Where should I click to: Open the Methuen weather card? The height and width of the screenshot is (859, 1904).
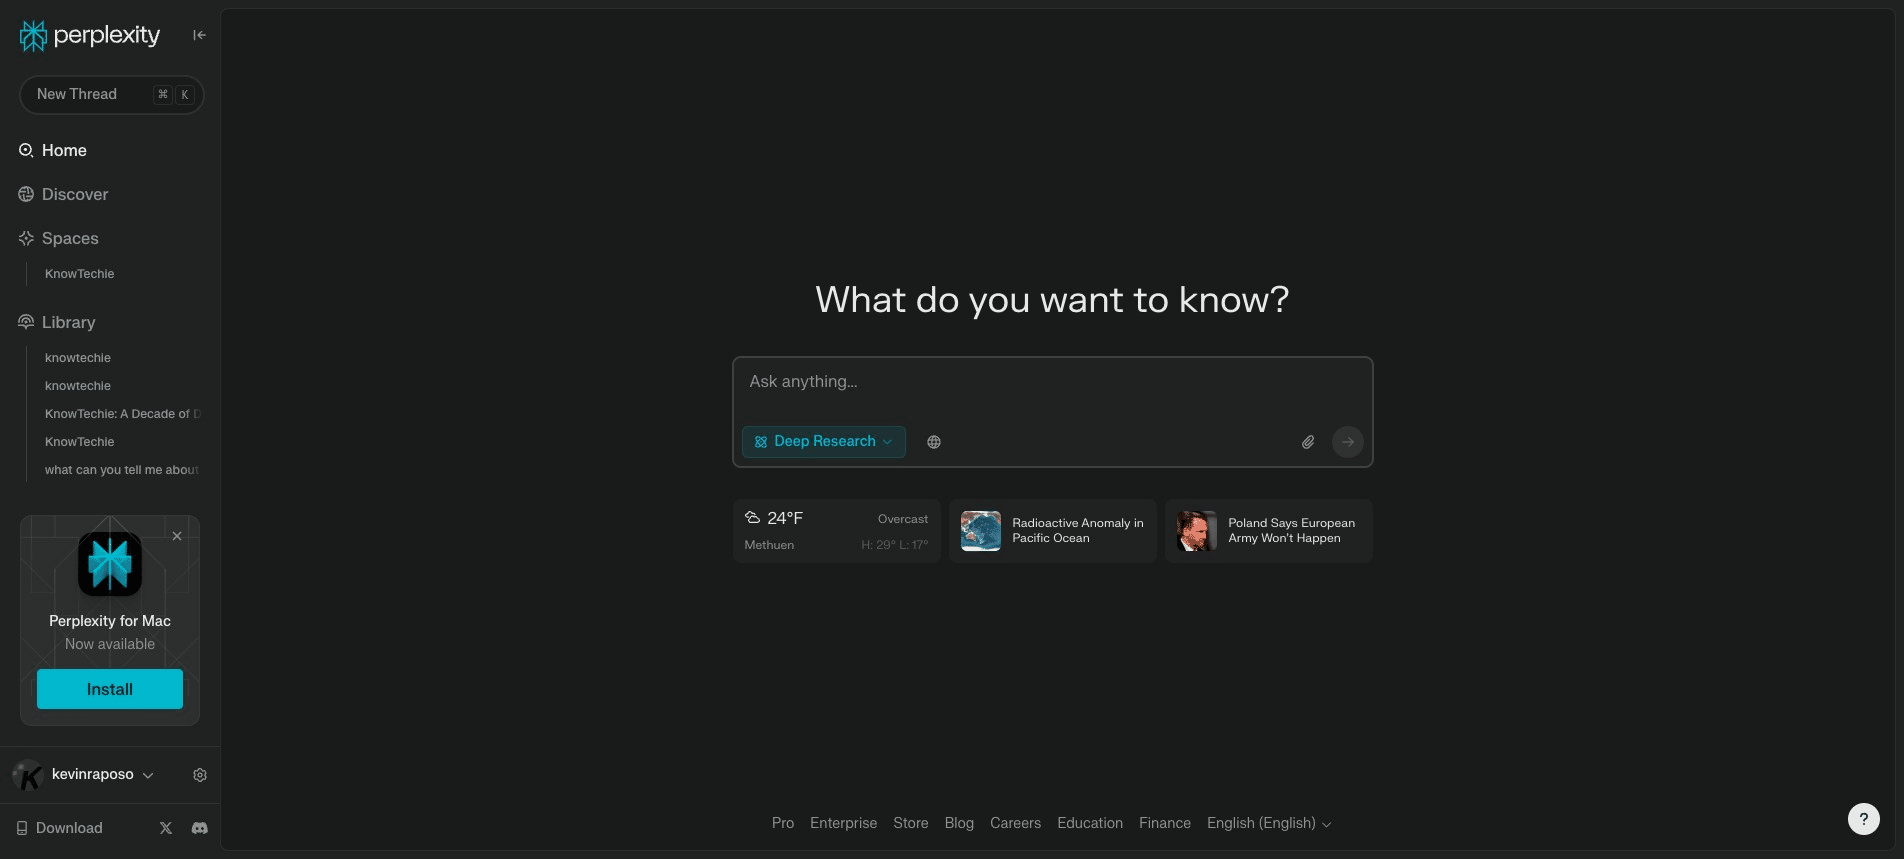click(836, 531)
